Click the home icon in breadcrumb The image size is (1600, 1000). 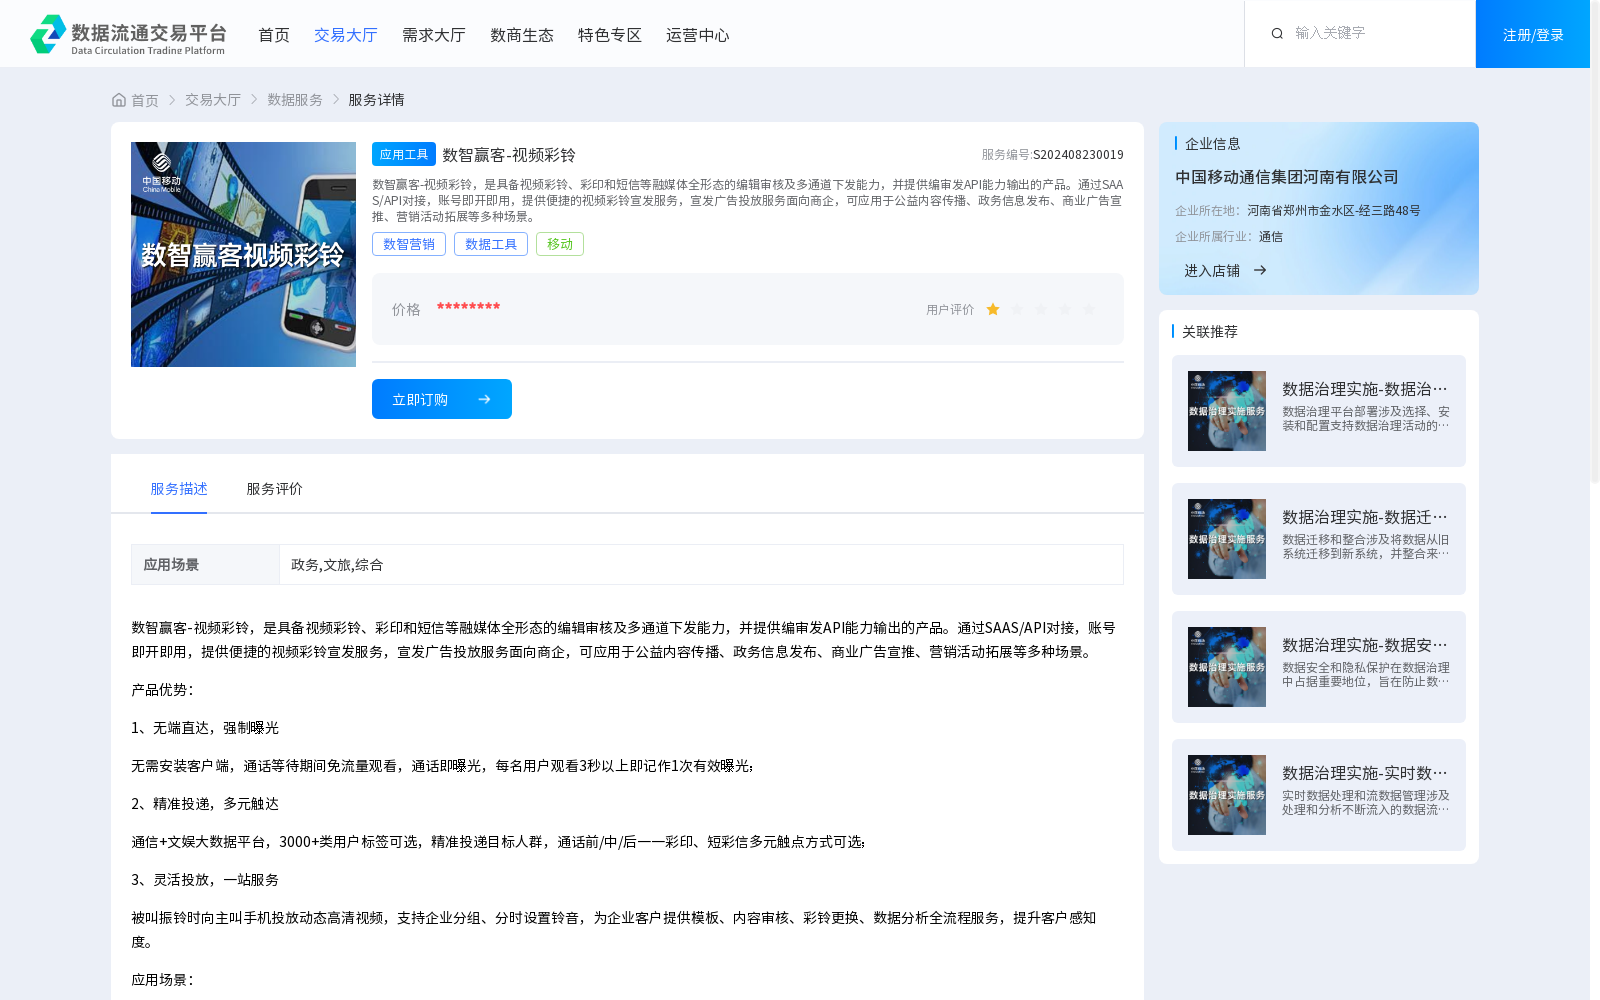119,100
